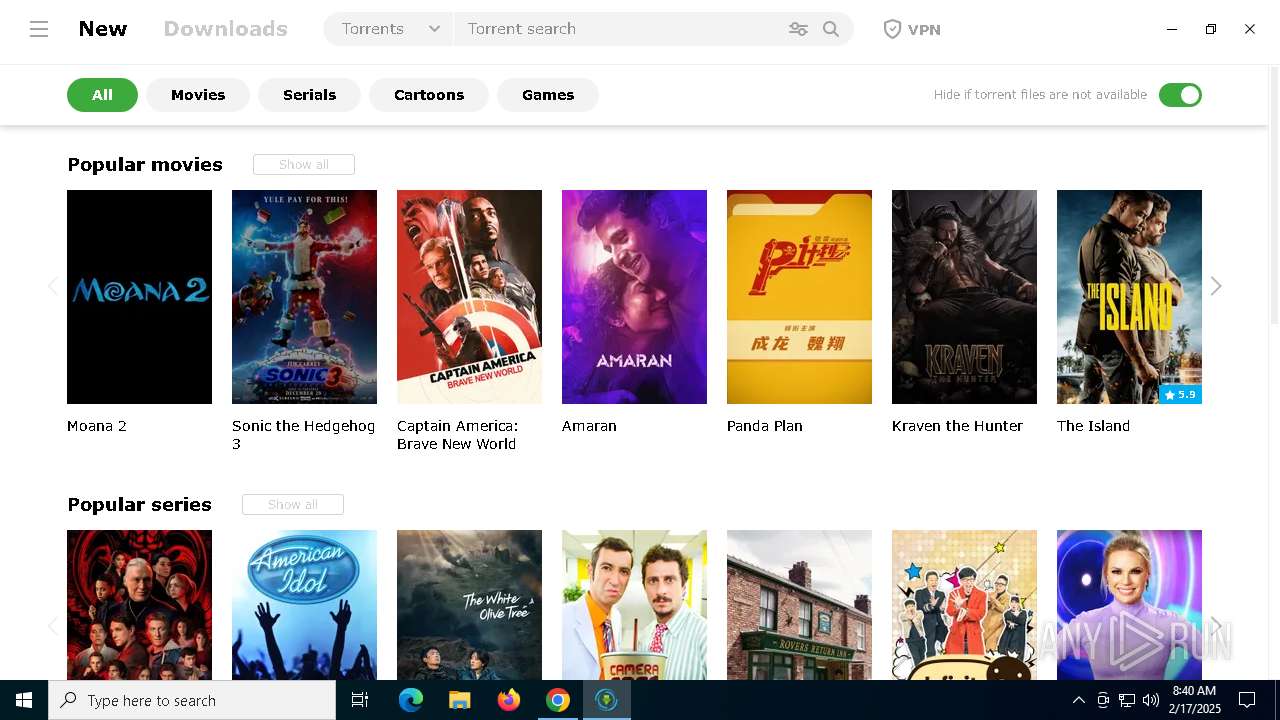Open the Captain America poster
Viewport: 1280px width, 720px height.
(x=469, y=297)
